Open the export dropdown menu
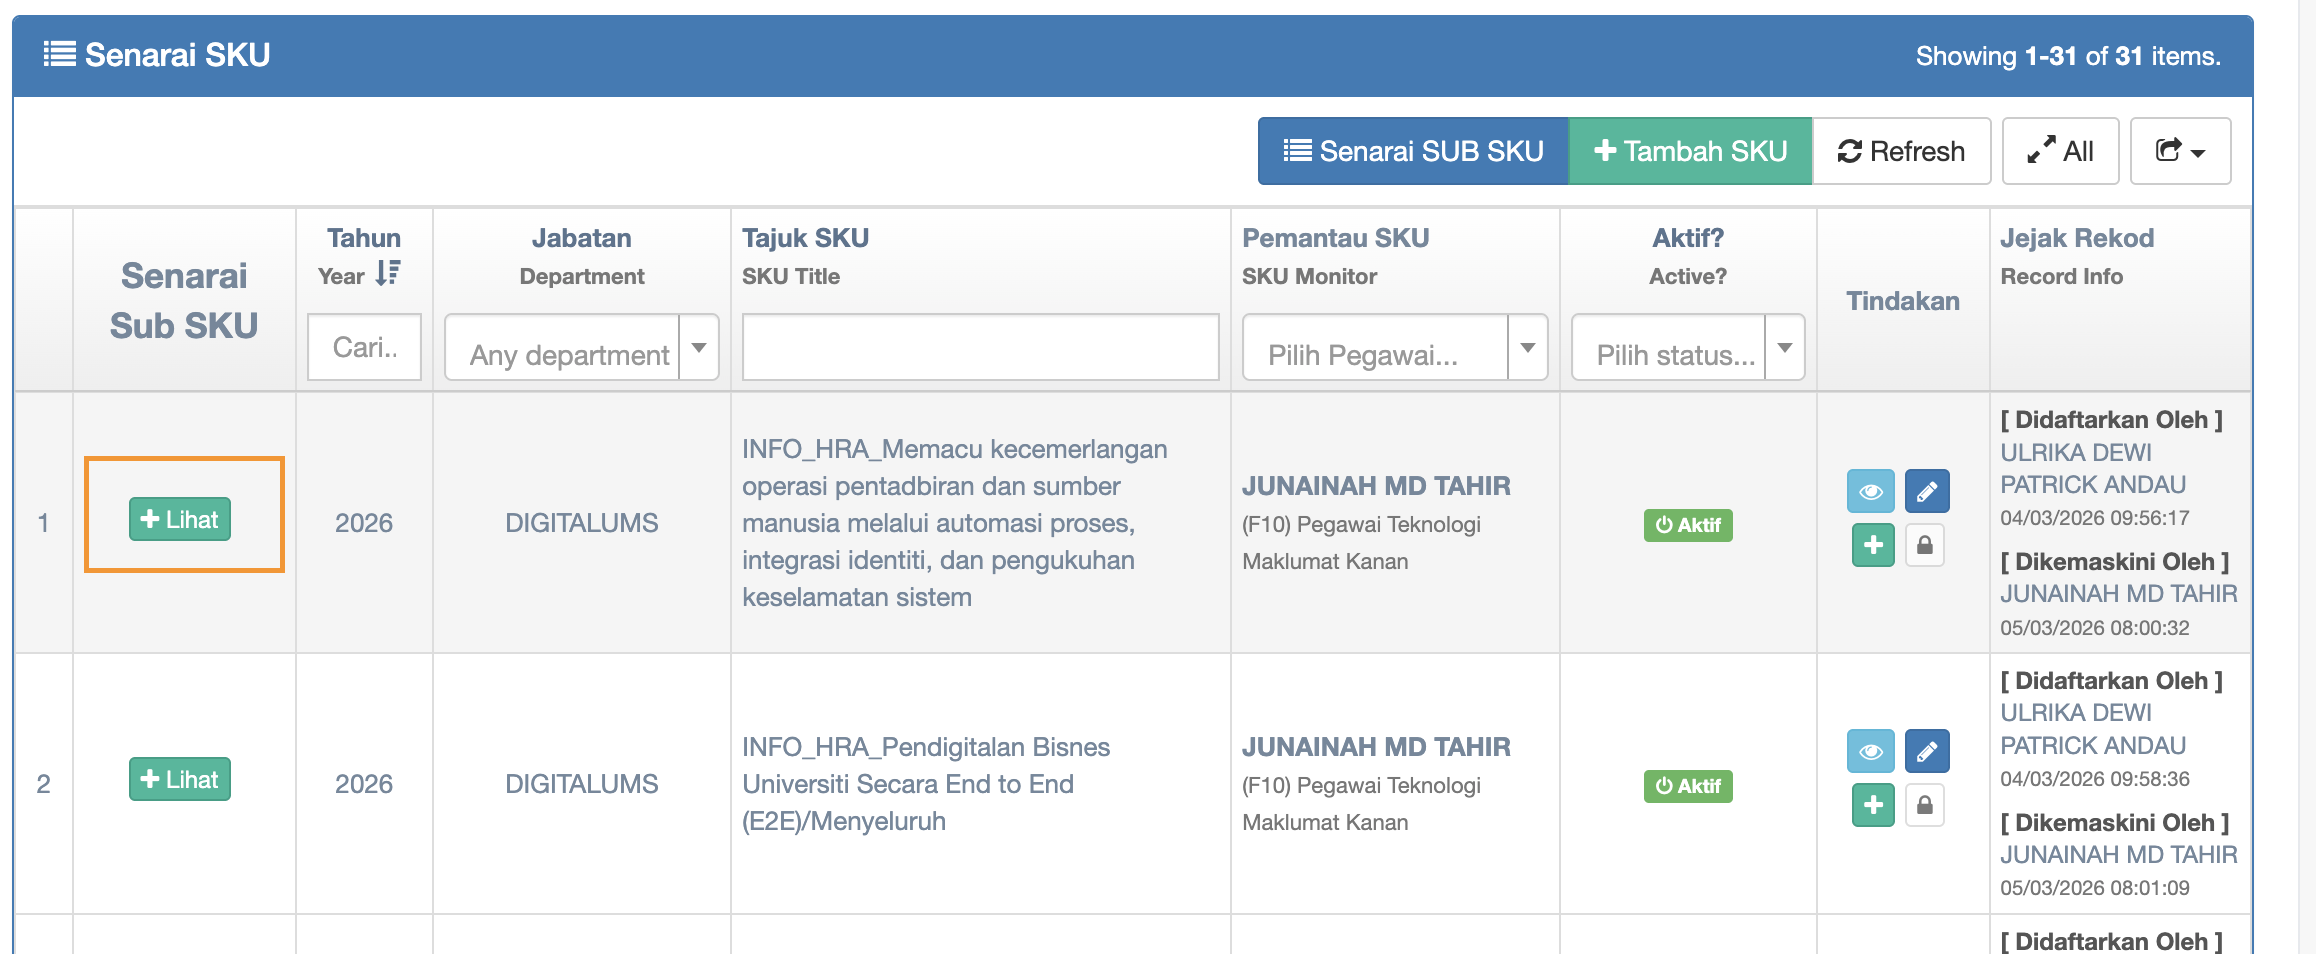Viewport: 2316px width, 954px height. (2179, 151)
